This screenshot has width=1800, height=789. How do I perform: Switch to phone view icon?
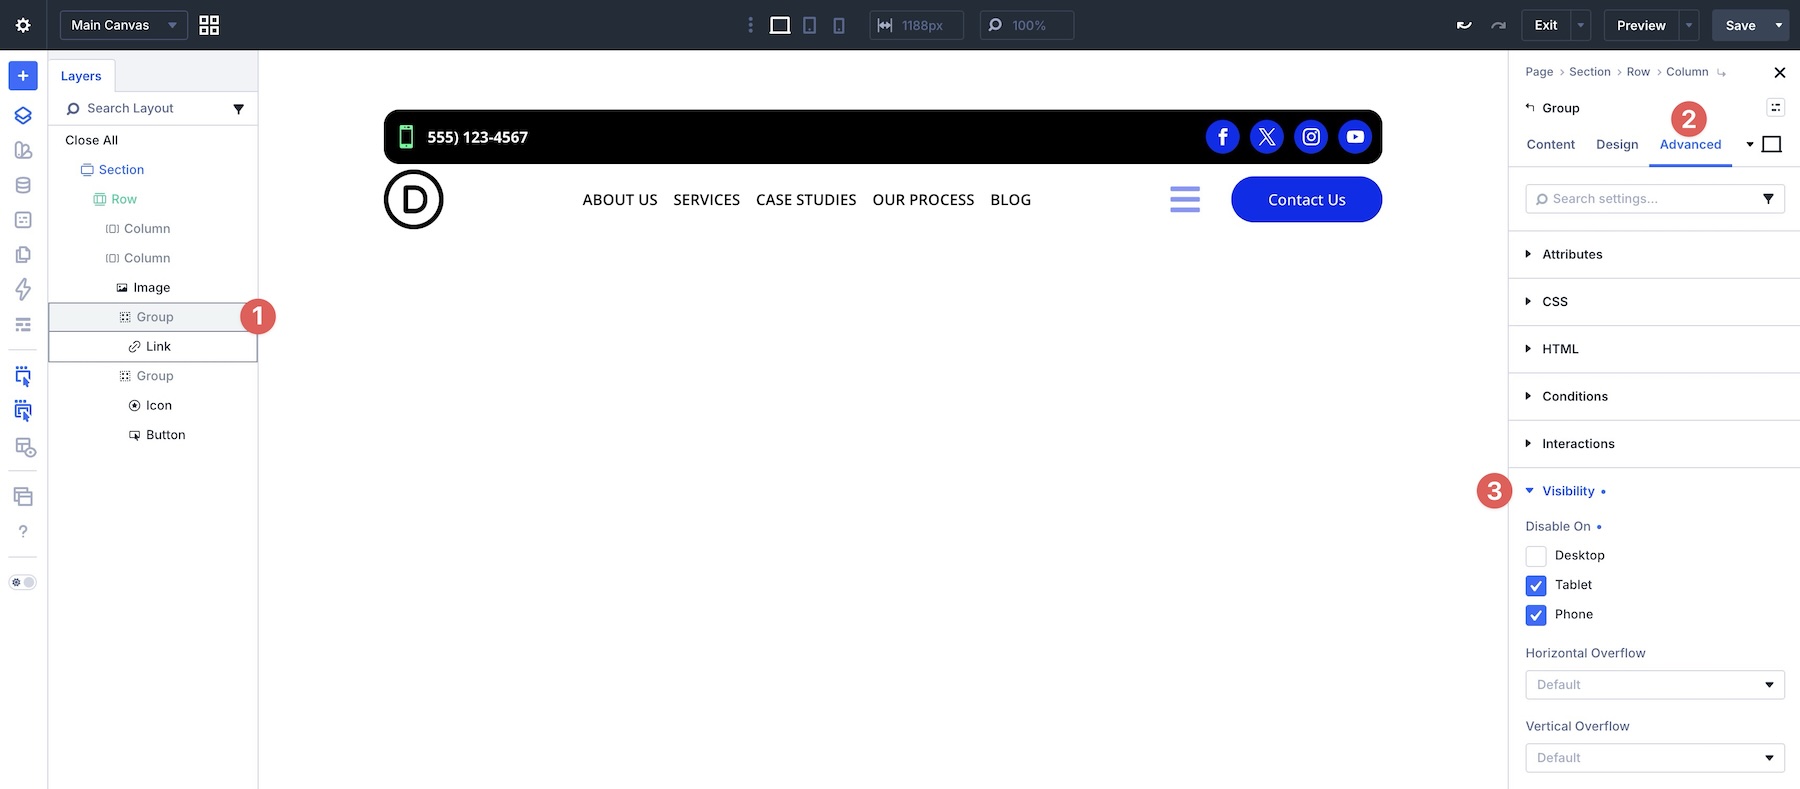click(839, 25)
